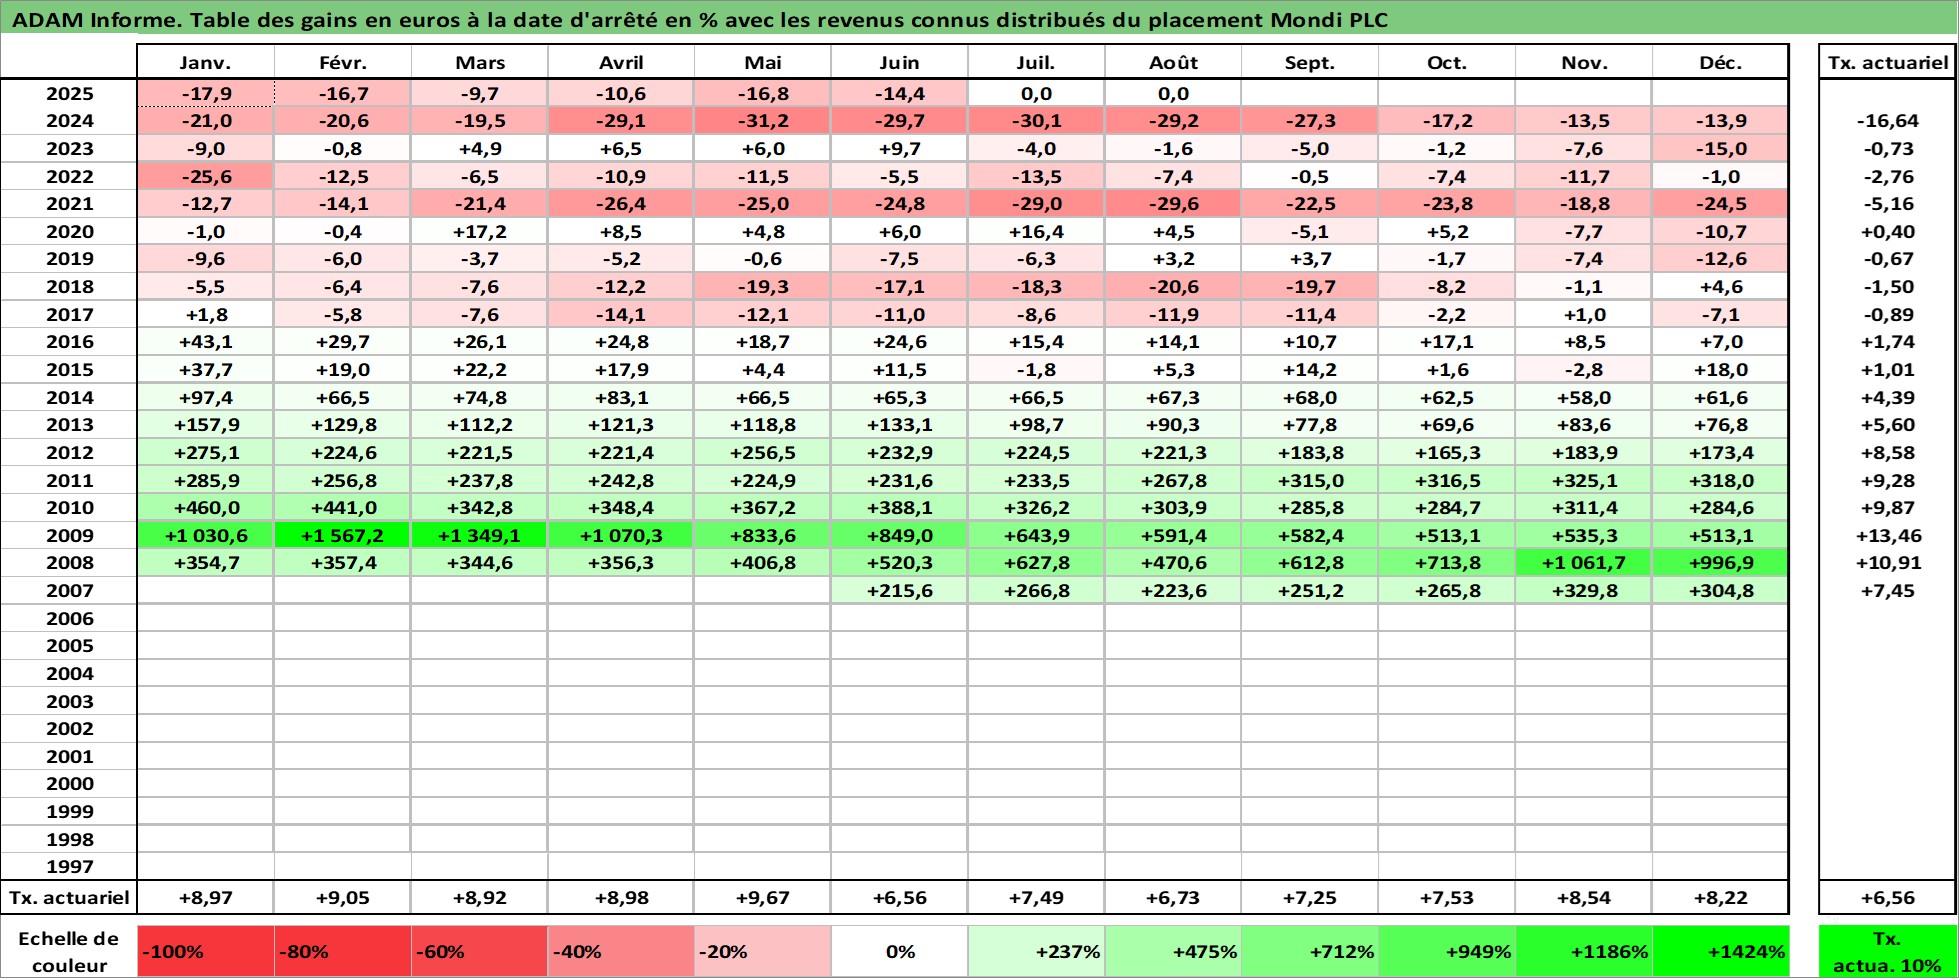Click the cell '-20,6' for August 2018
Screen dimensions: 1959x978
(x=1173, y=286)
